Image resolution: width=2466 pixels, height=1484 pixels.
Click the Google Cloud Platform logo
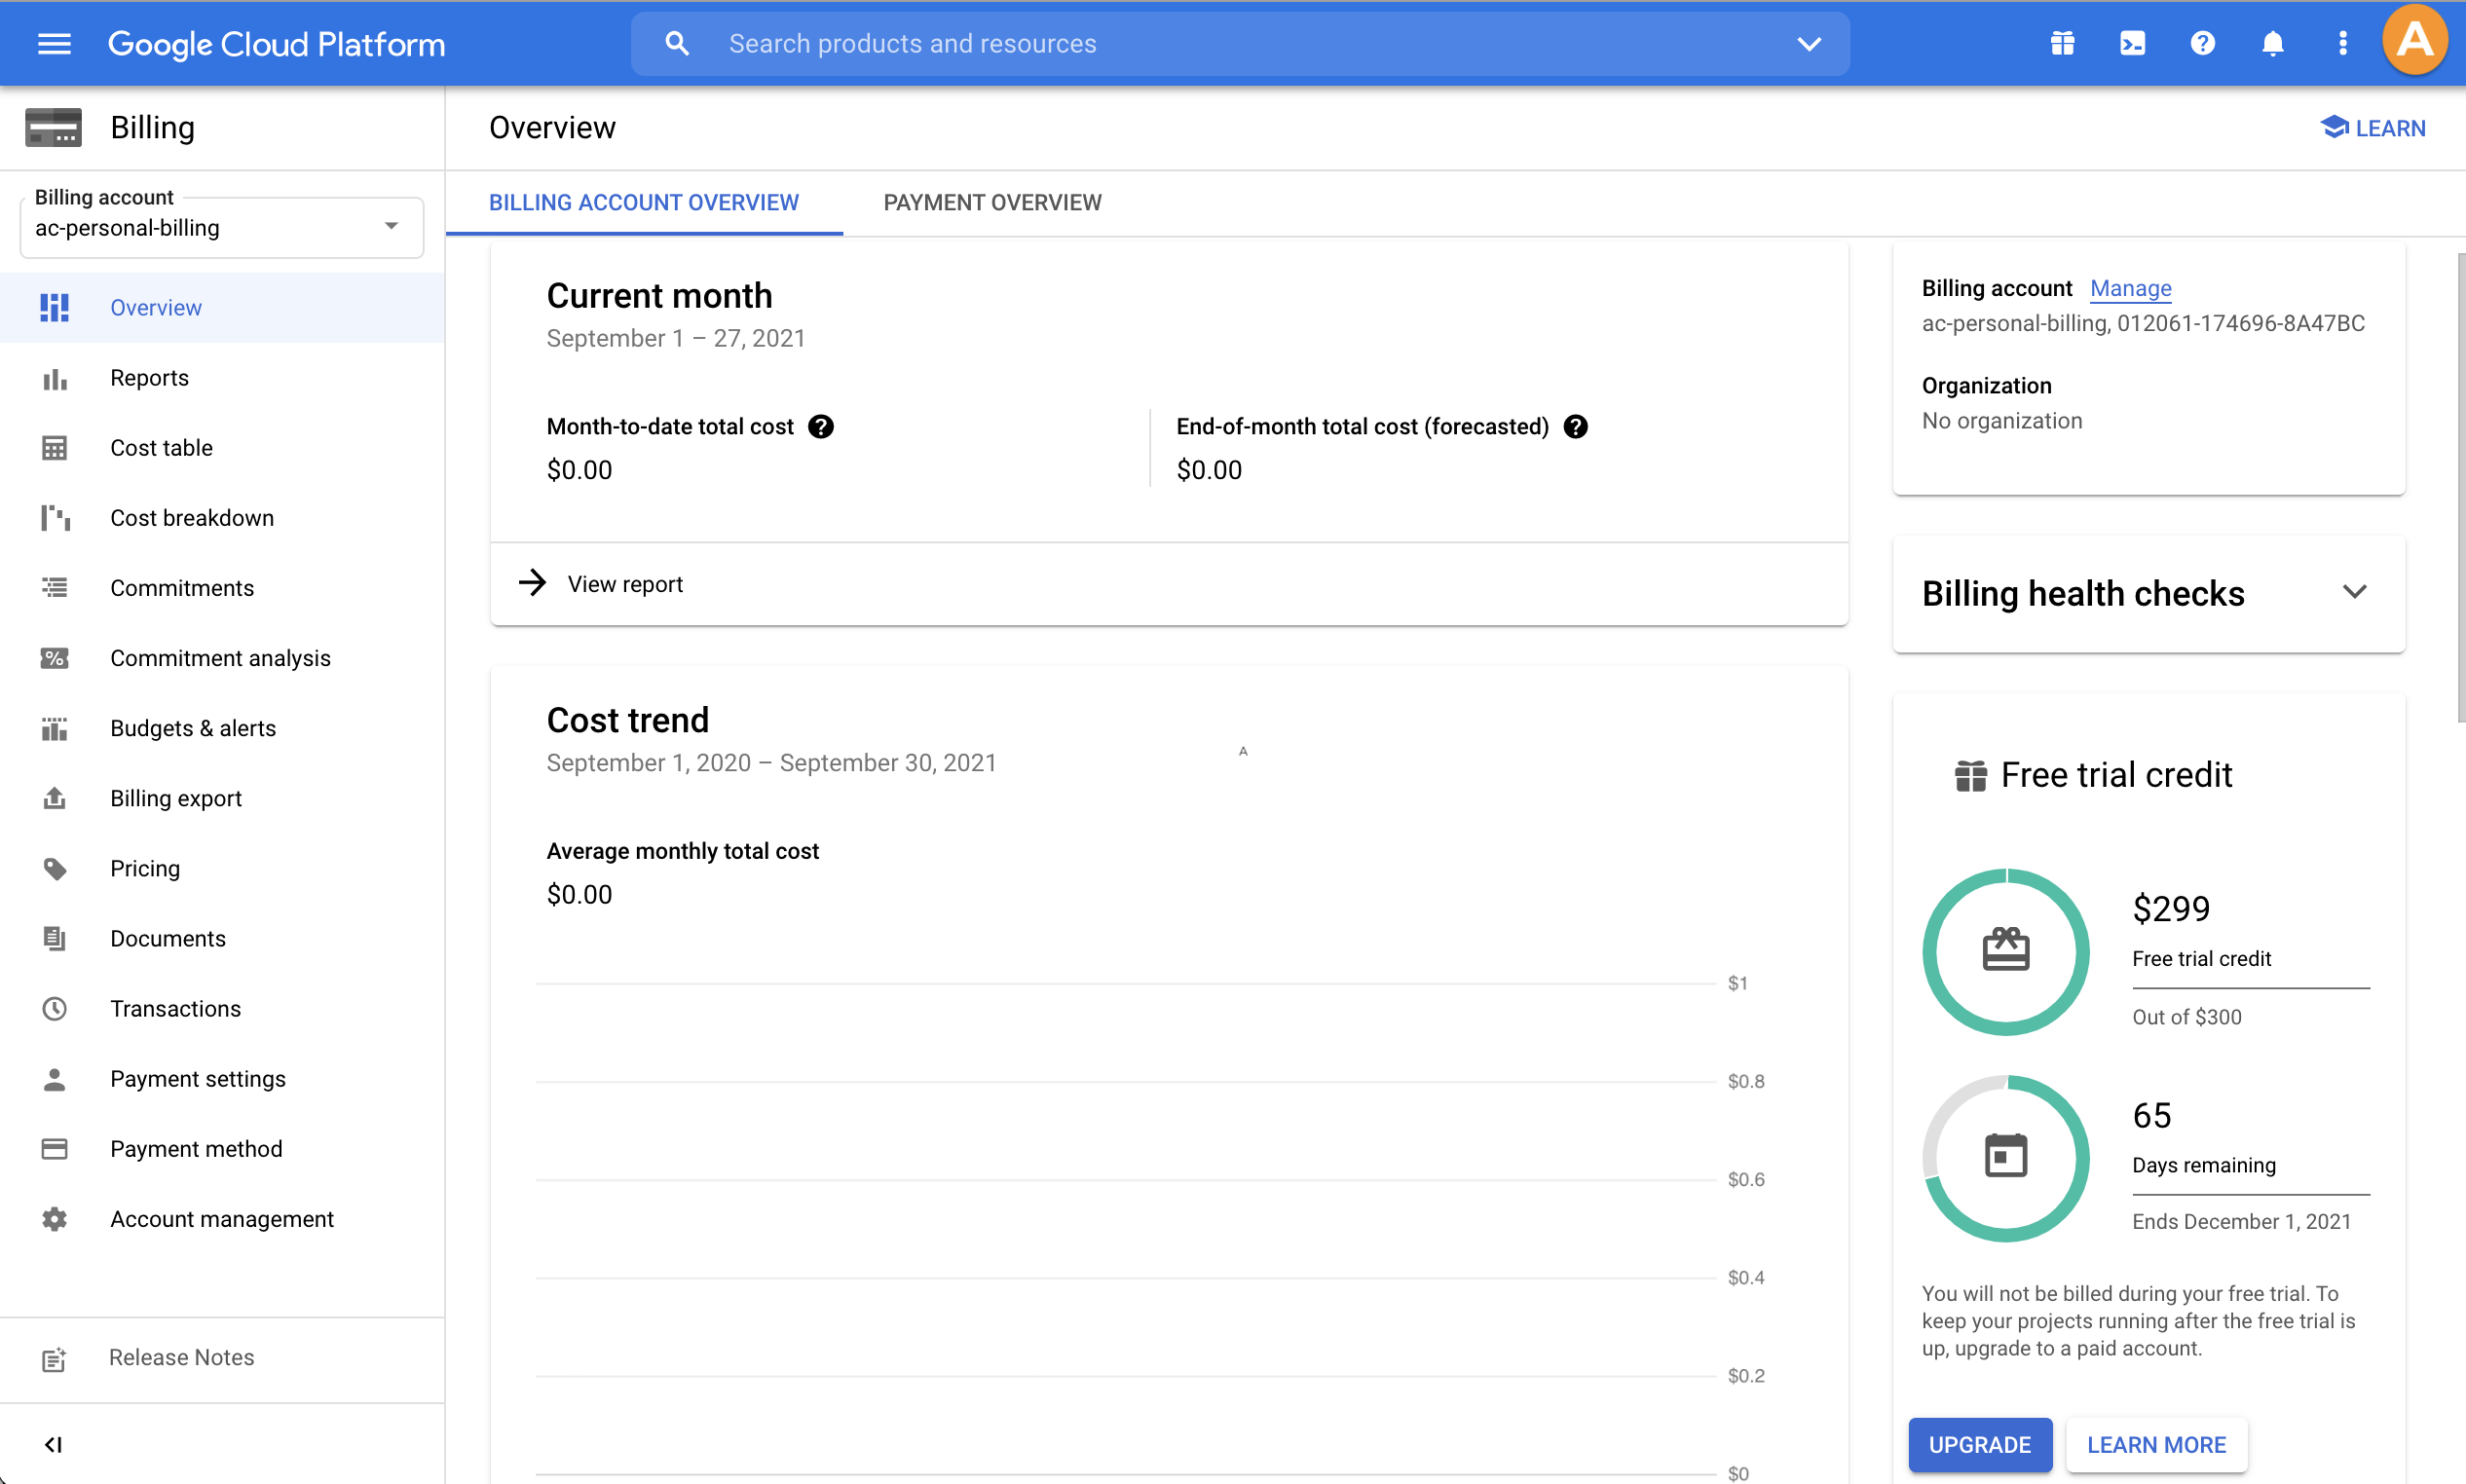[276, 44]
